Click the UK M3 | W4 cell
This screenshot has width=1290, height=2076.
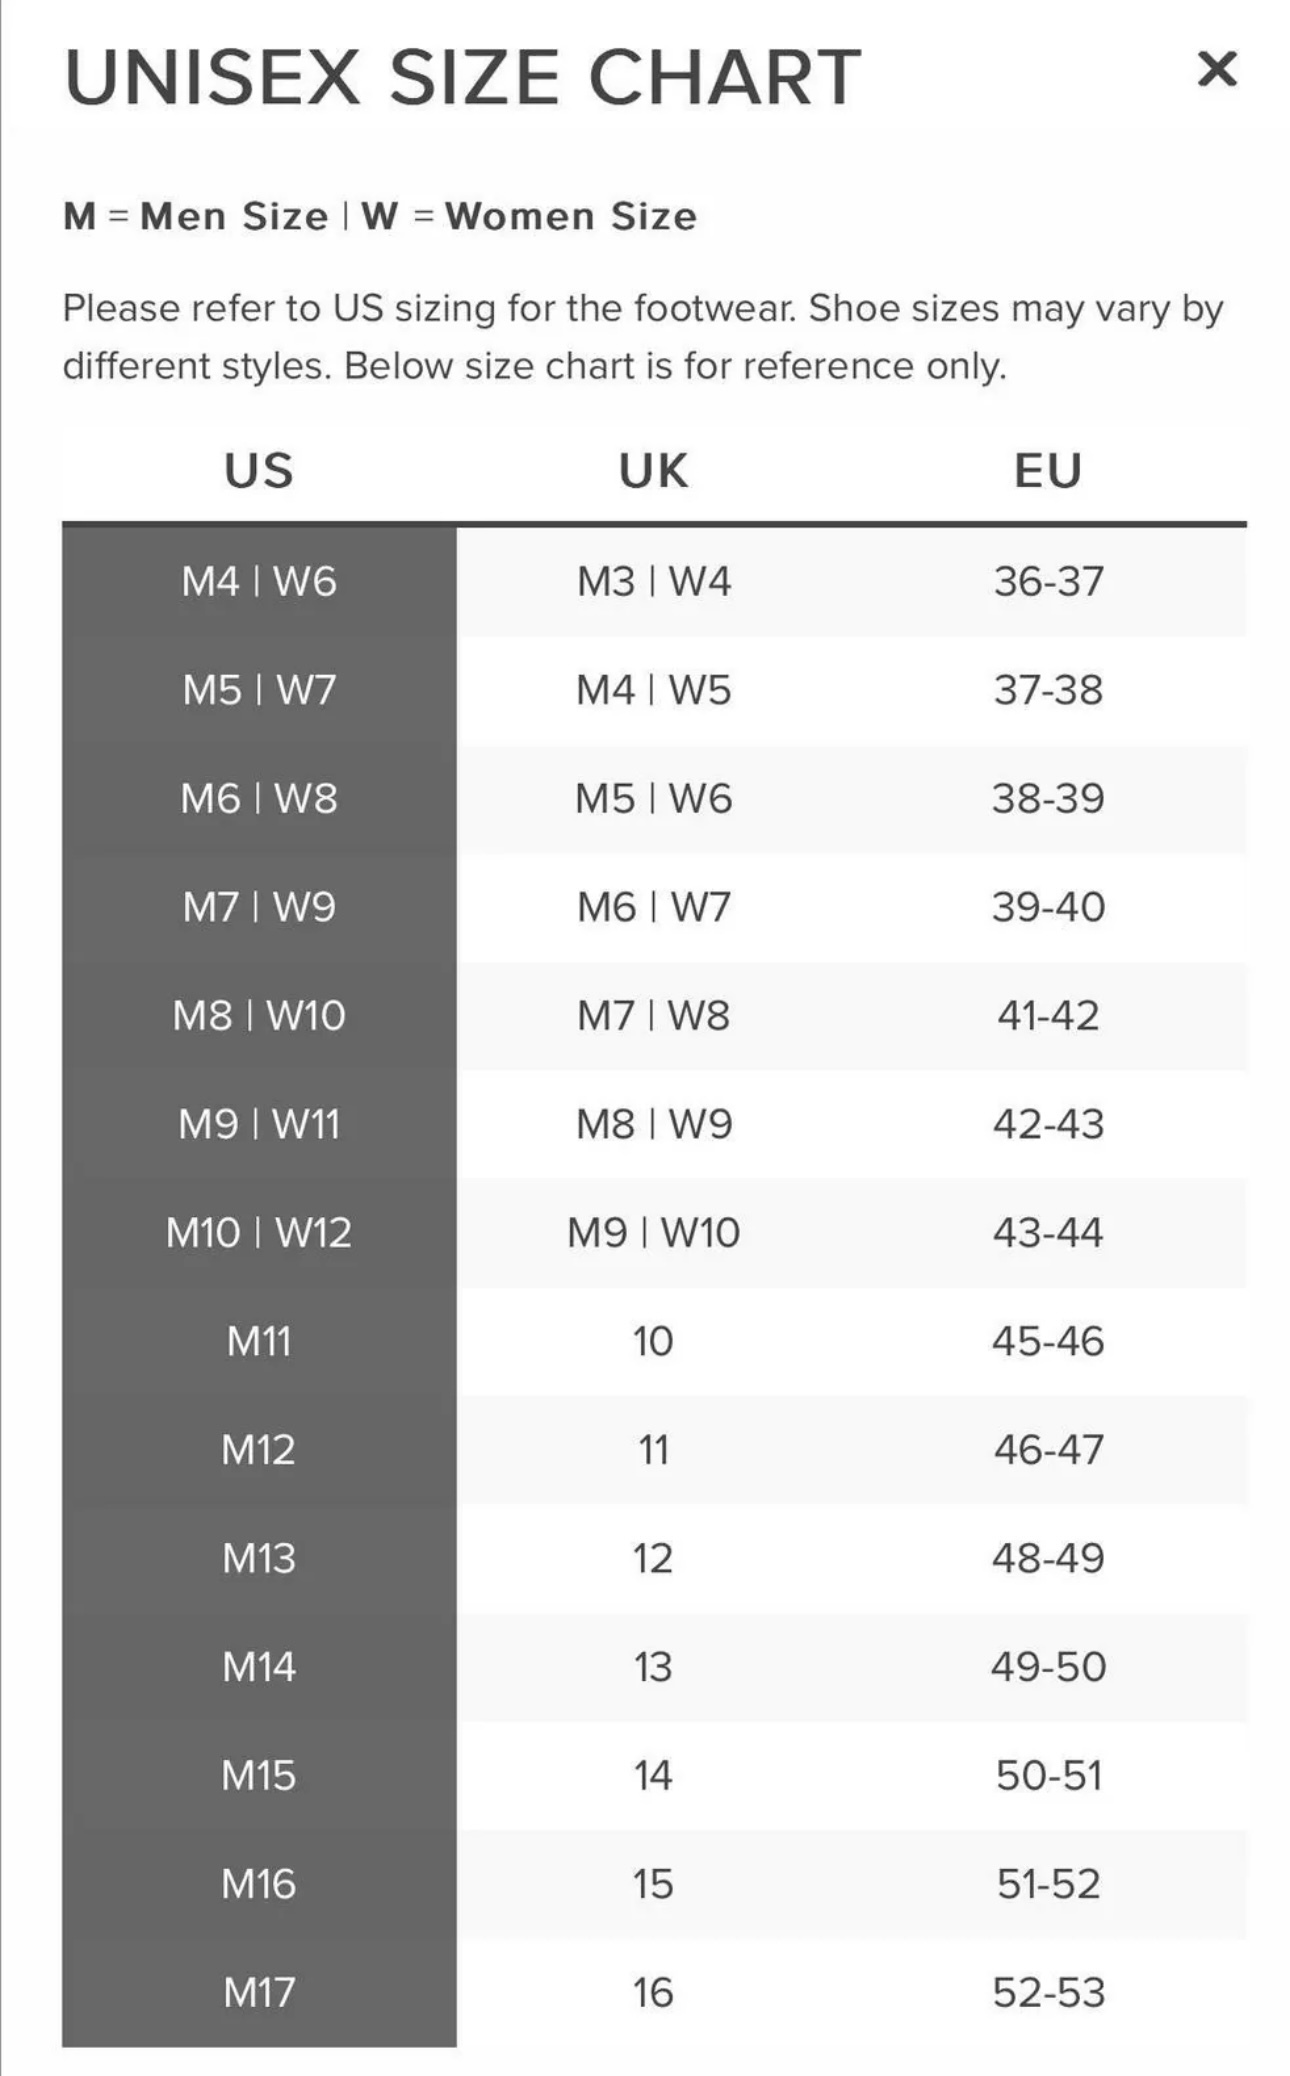click(653, 581)
